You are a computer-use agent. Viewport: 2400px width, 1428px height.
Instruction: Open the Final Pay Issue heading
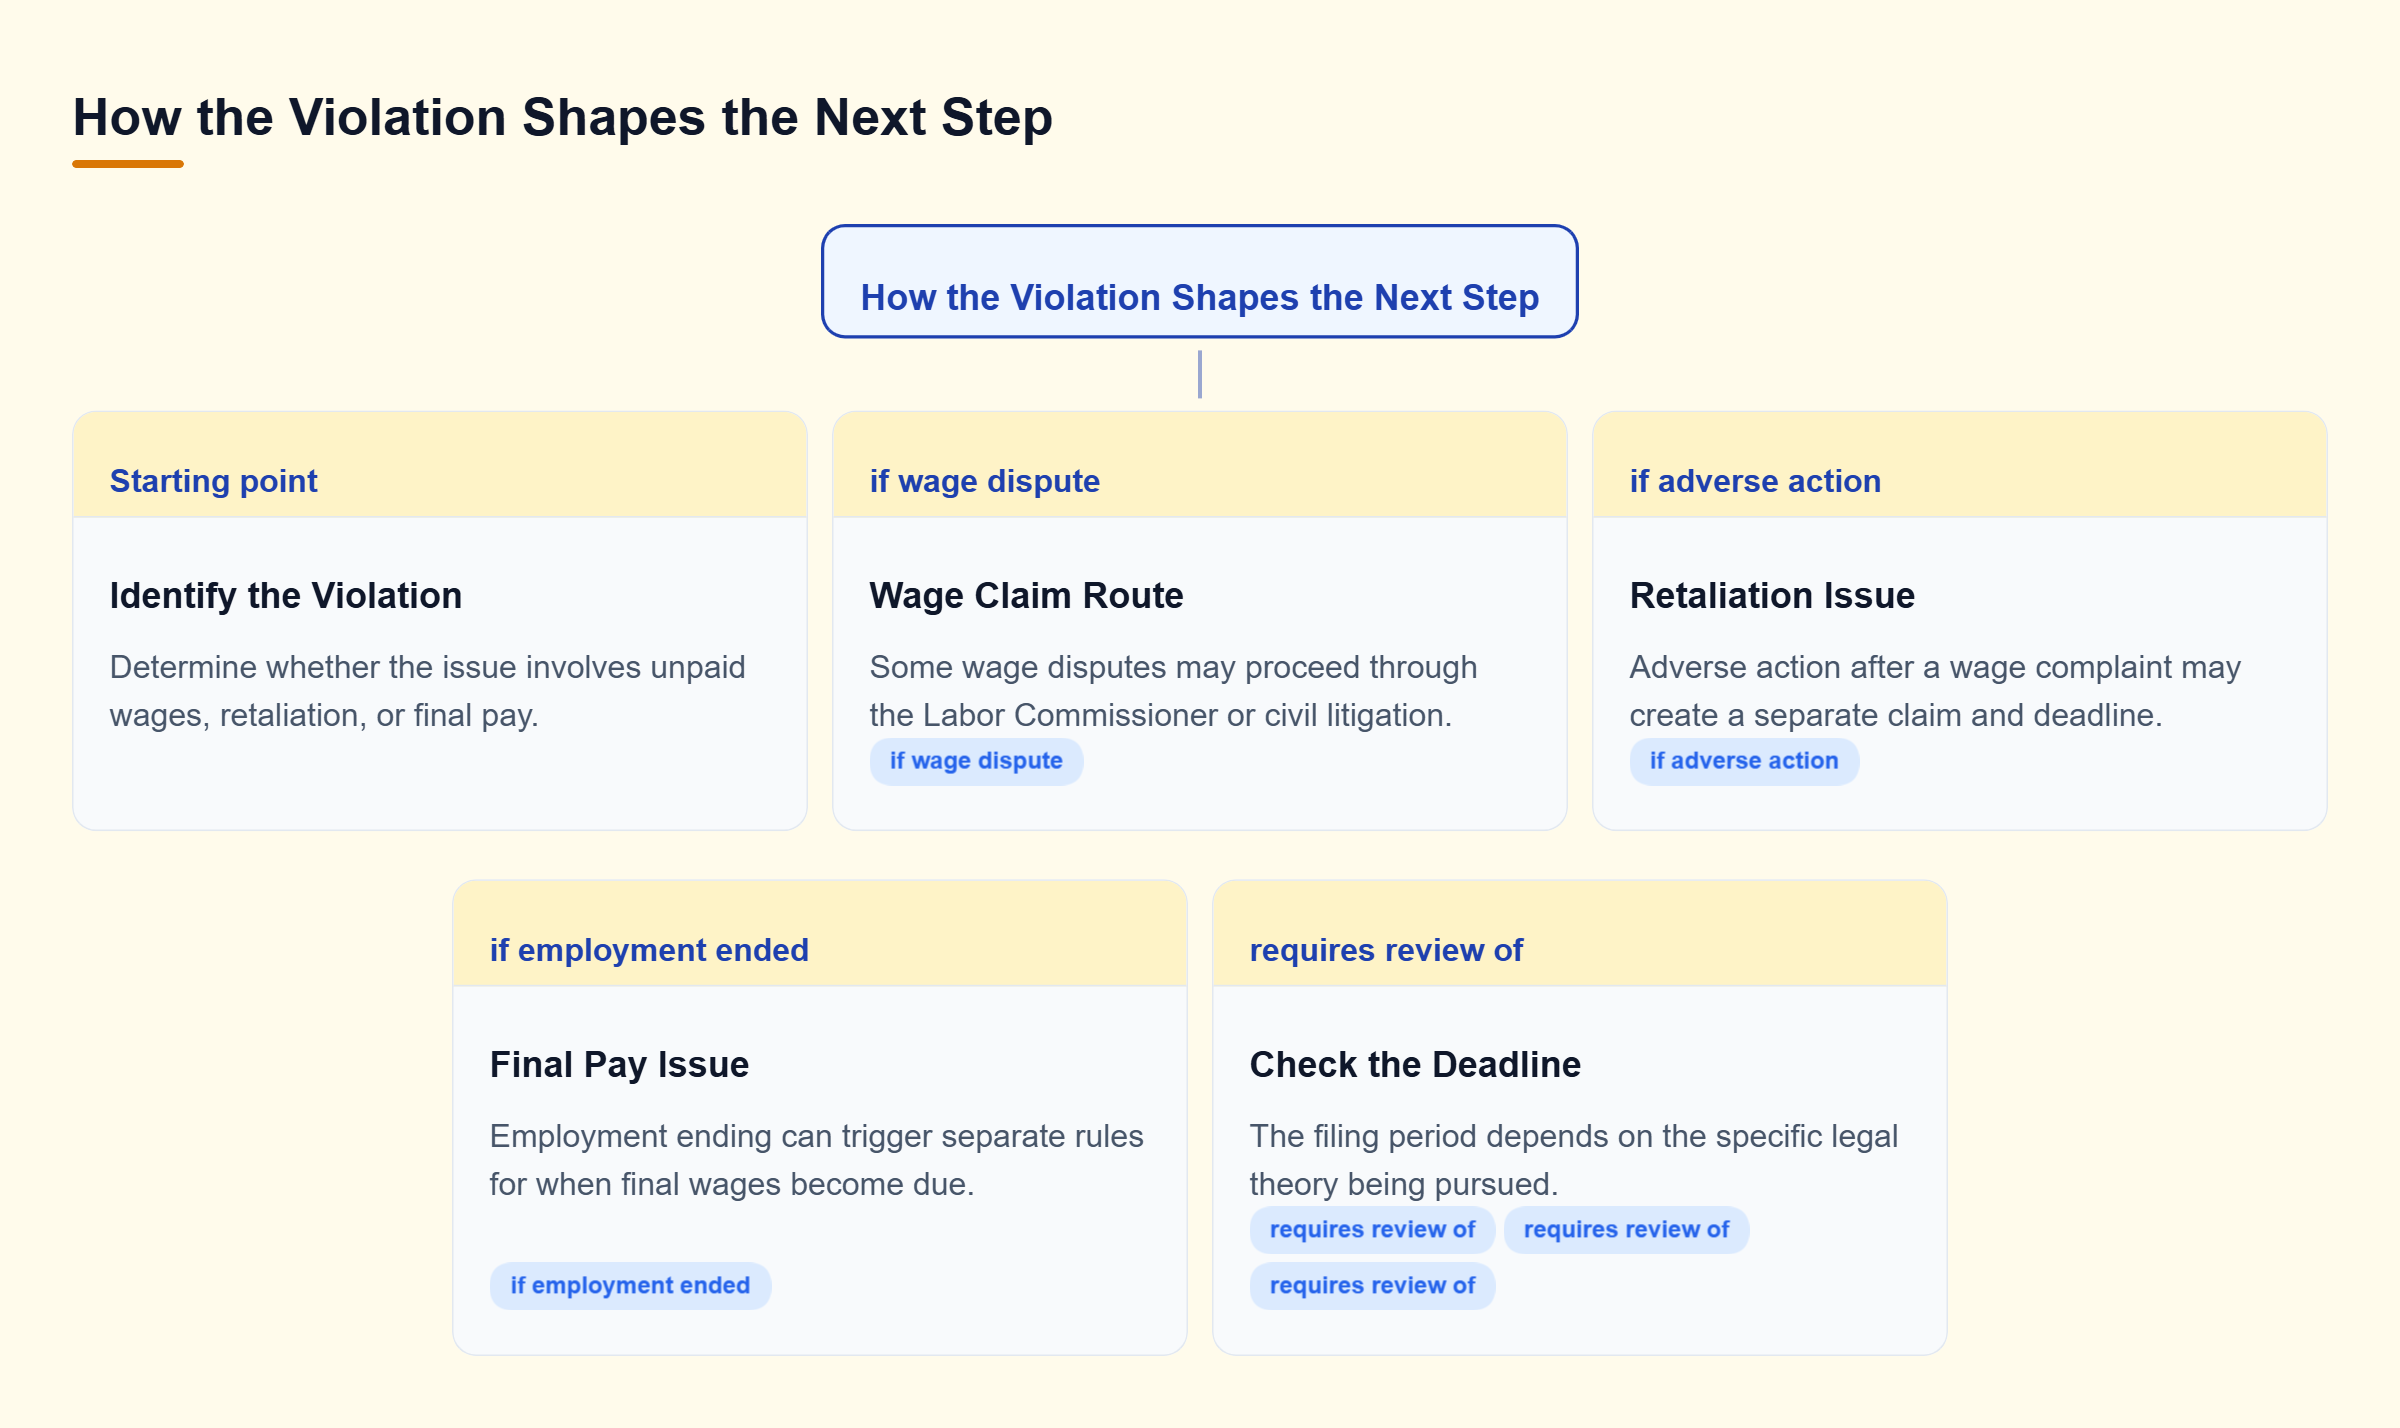(619, 1064)
